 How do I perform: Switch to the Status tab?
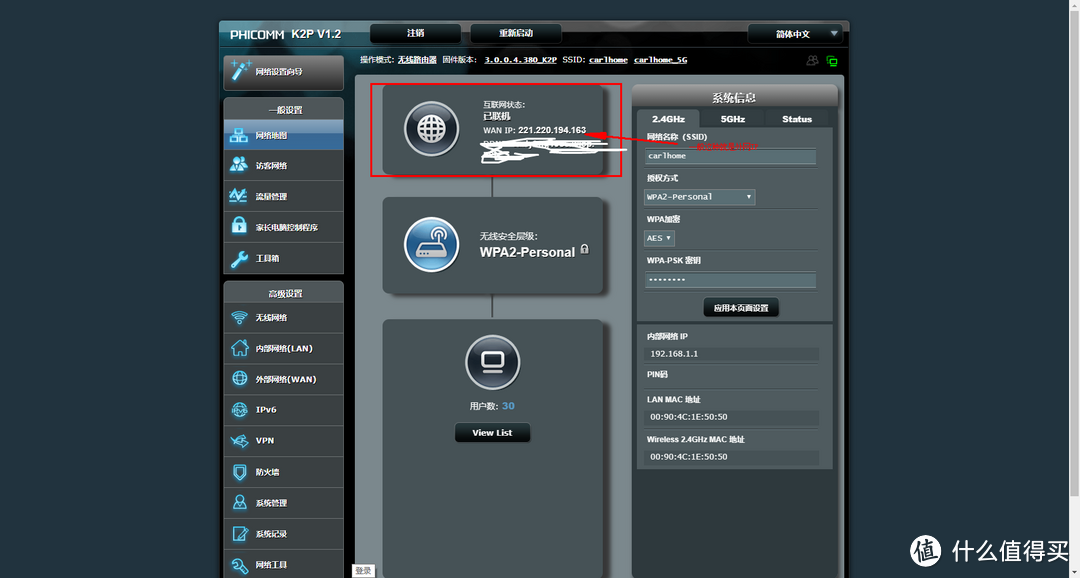(x=797, y=119)
